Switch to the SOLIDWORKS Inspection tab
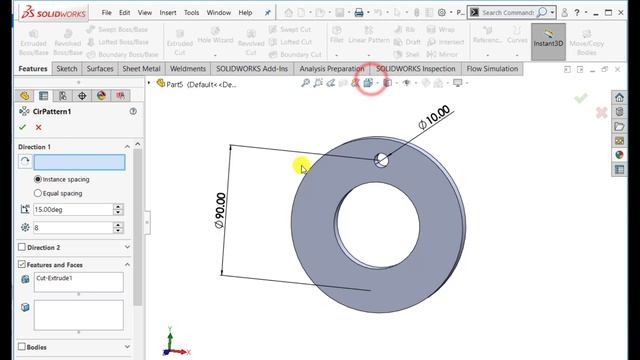The height and width of the screenshot is (360, 640). point(416,69)
